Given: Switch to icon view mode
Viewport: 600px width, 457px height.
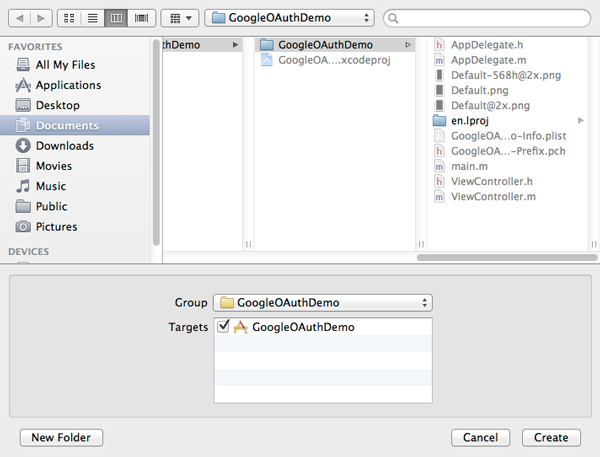Looking at the screenshot, I should pos(70,18).
